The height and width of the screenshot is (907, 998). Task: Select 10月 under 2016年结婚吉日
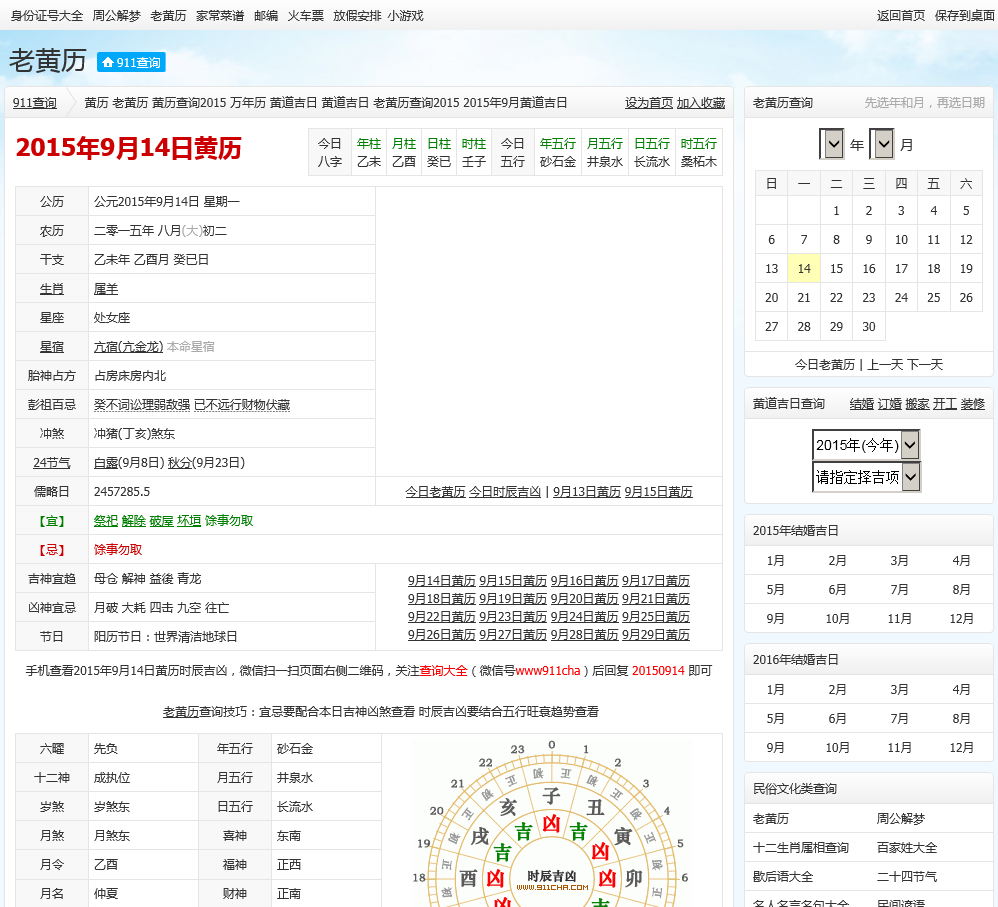pos(837,748)
